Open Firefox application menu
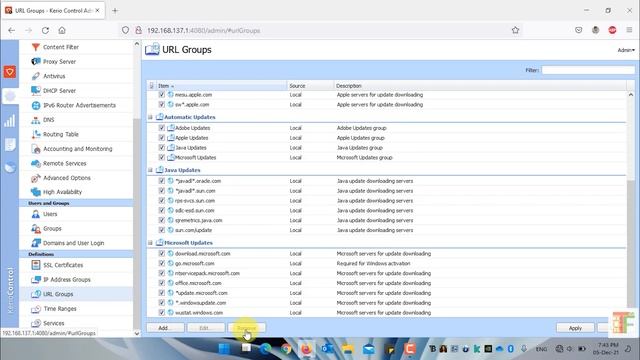 point(629,30)
